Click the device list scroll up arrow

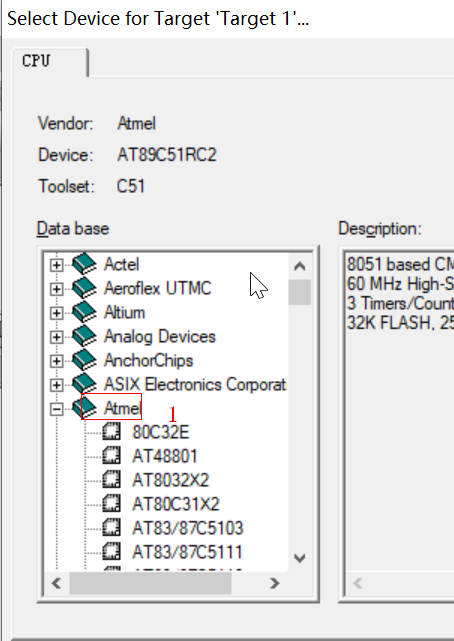tap(300, 267)
